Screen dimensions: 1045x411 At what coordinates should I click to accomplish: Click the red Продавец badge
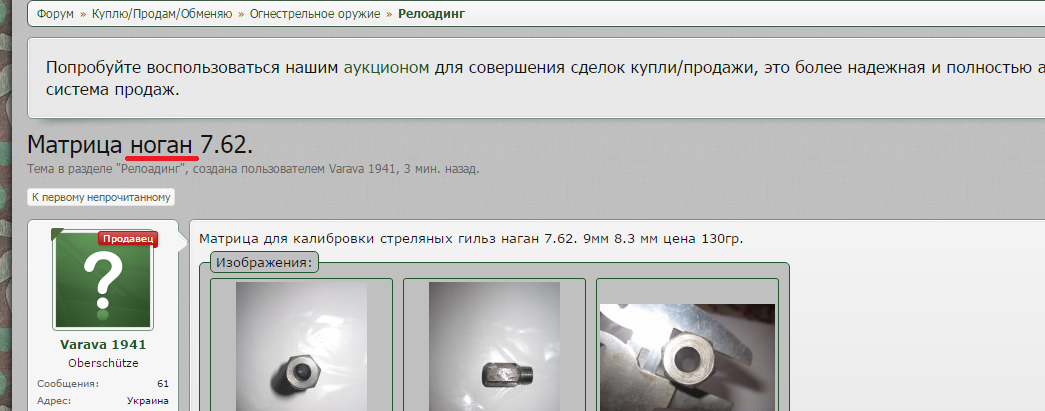pyautogui.click(x=128, y=238)
